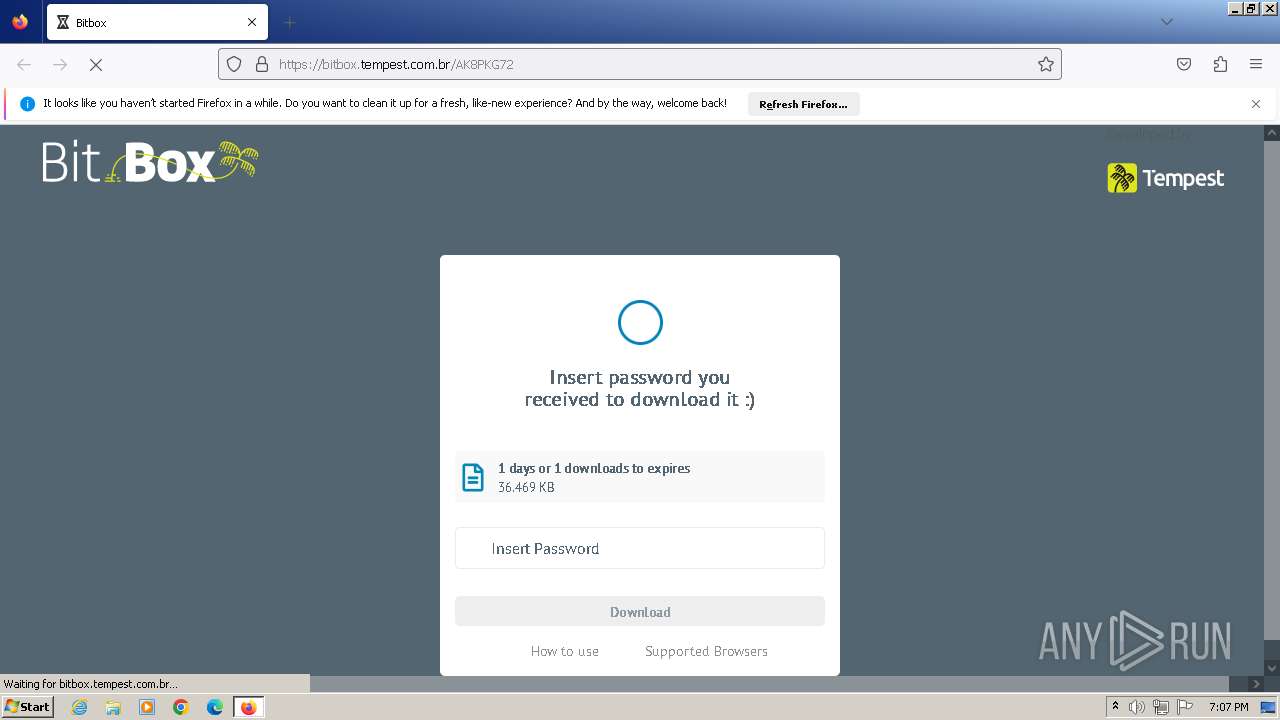This screenshot has height=720, width=1280.
Task: Show hidden system tray icons
Action: (1115, 707)
